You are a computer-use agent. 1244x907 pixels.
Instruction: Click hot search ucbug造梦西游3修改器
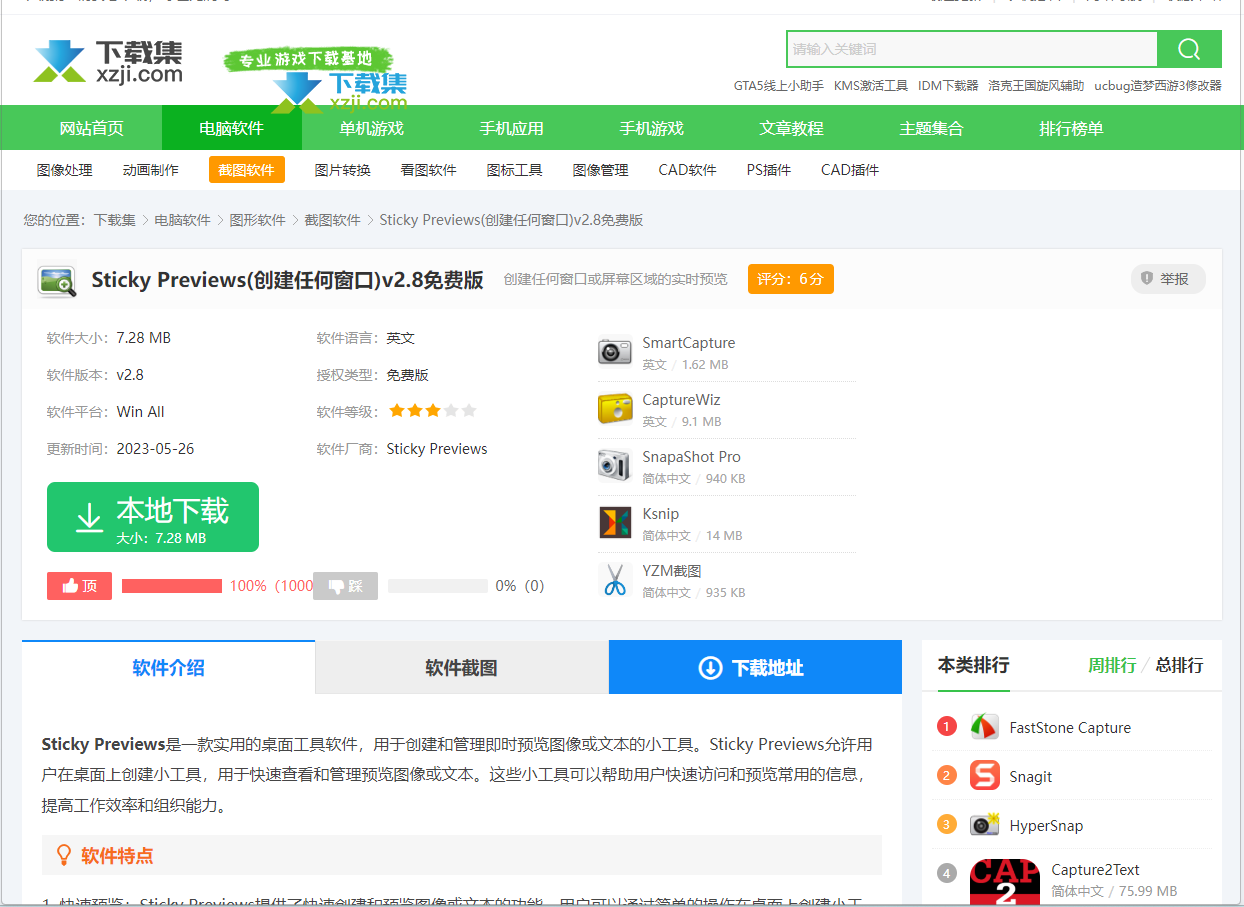tap(1158, 86)
